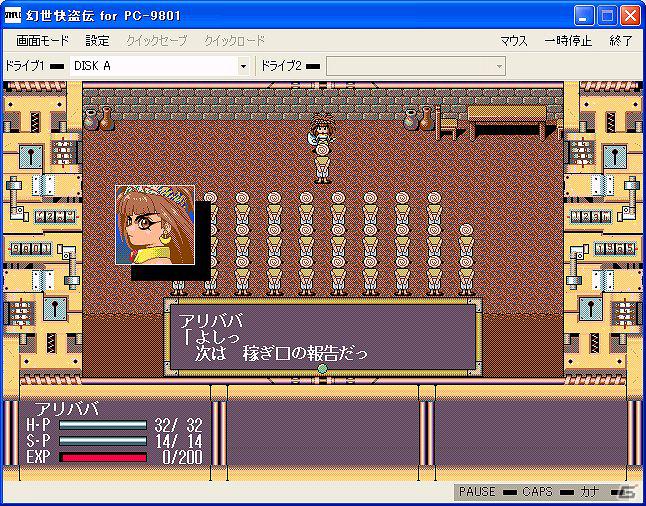
Task: Close the 幻世快盗伝 window
Action: (x=631, y=16)
